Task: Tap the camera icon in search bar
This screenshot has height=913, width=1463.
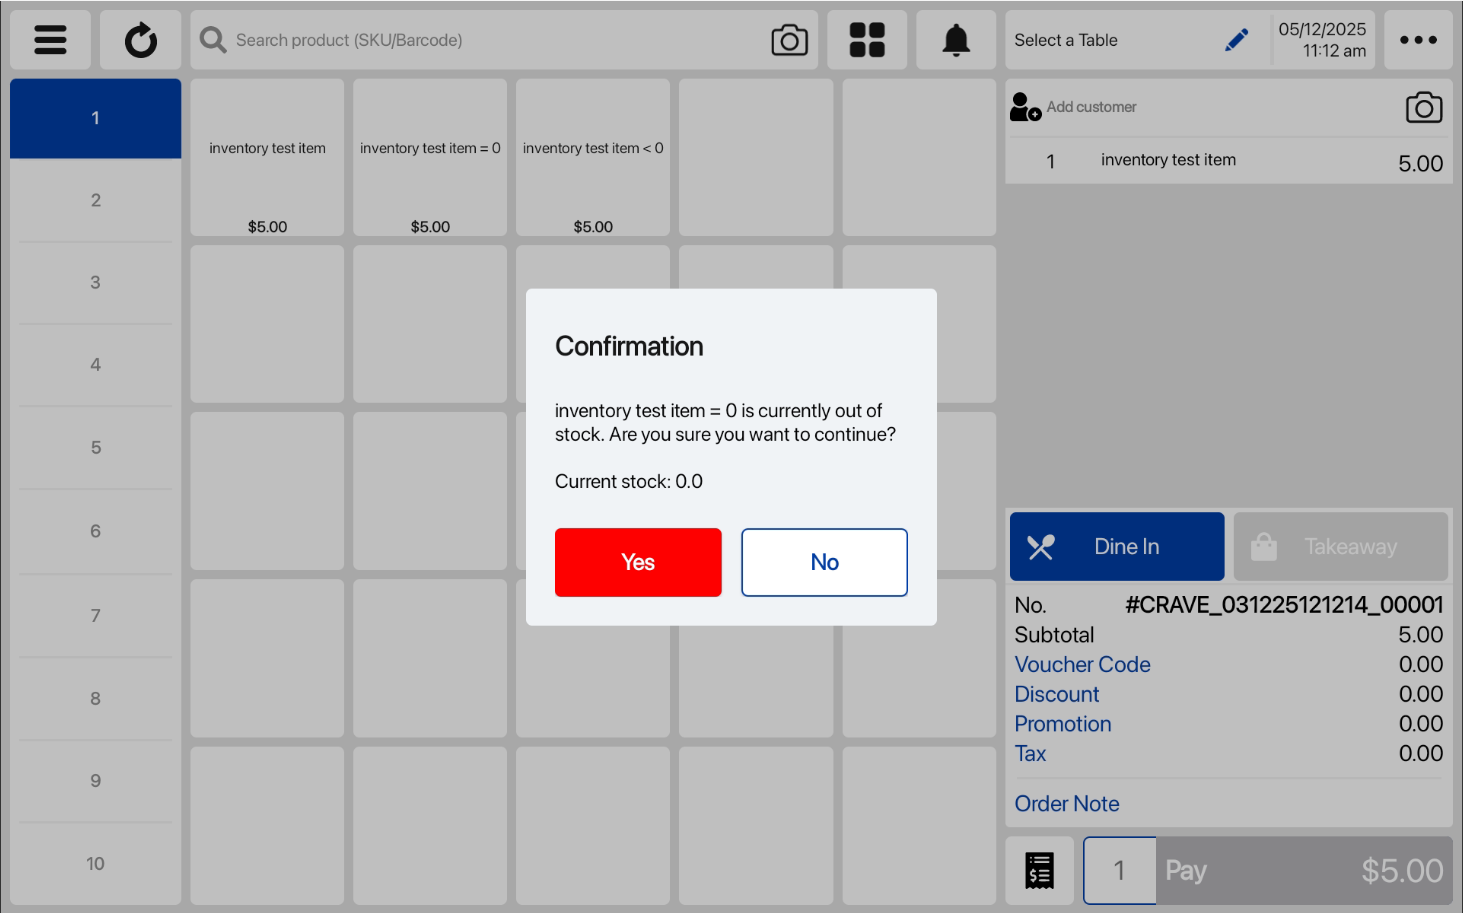Action: [x=789, y=40]
